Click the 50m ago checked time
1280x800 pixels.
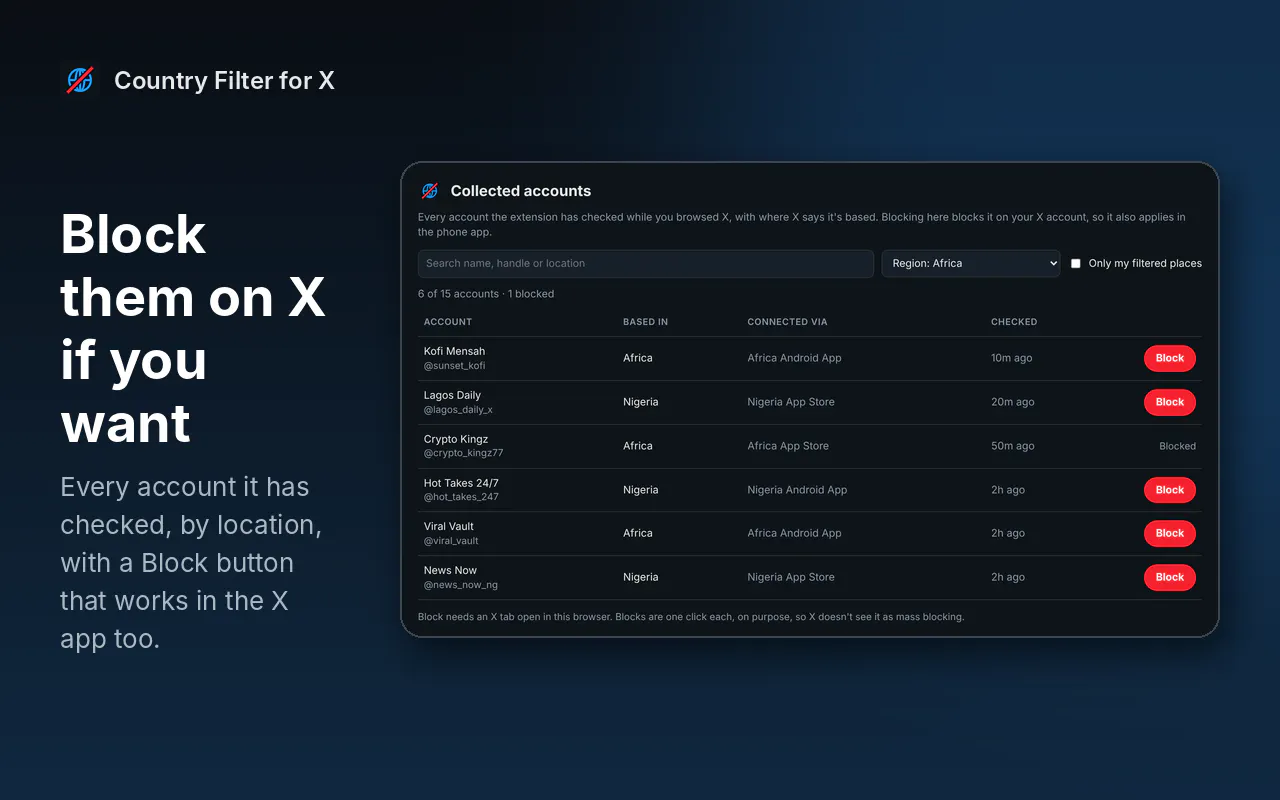pyautogui.click(x=1013, y=446)
